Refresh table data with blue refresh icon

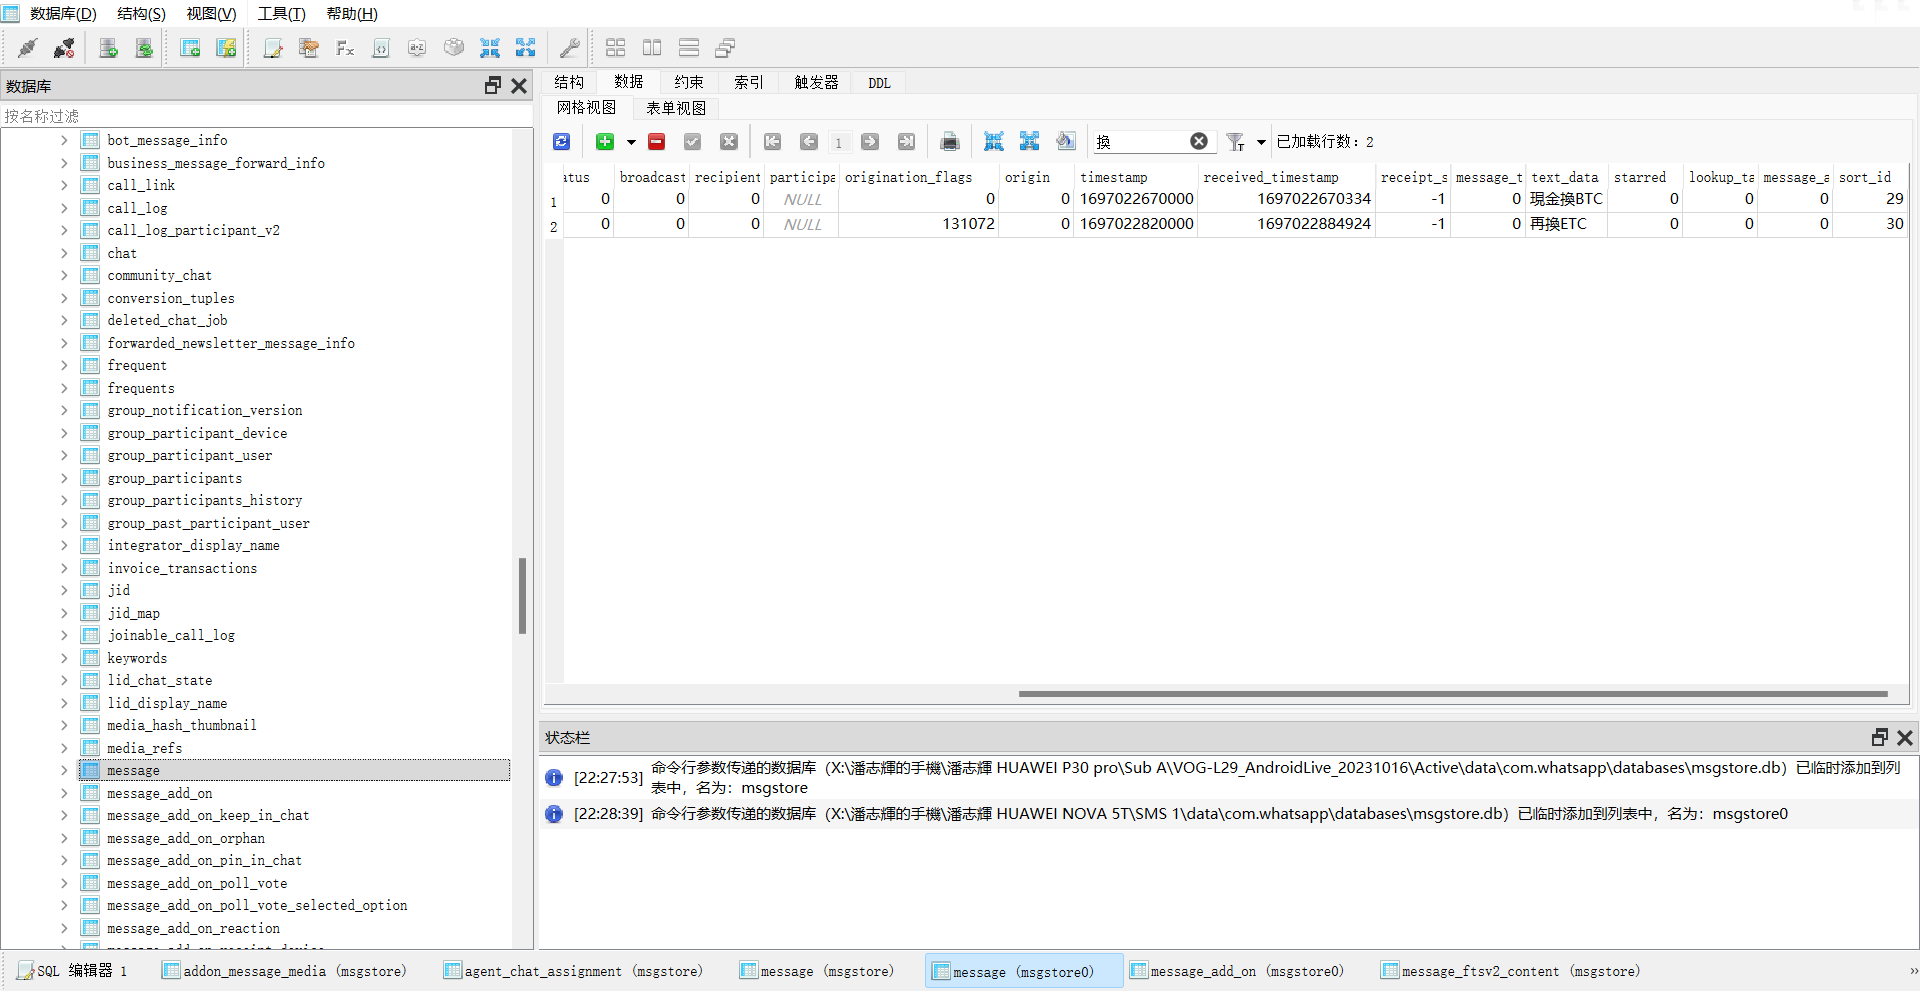pyautogui.click(x=562, y=142)
